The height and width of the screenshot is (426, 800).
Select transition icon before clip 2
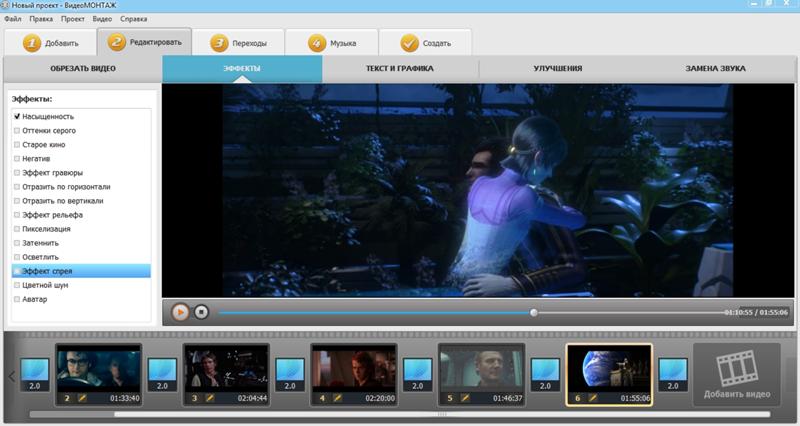[35, 374]
